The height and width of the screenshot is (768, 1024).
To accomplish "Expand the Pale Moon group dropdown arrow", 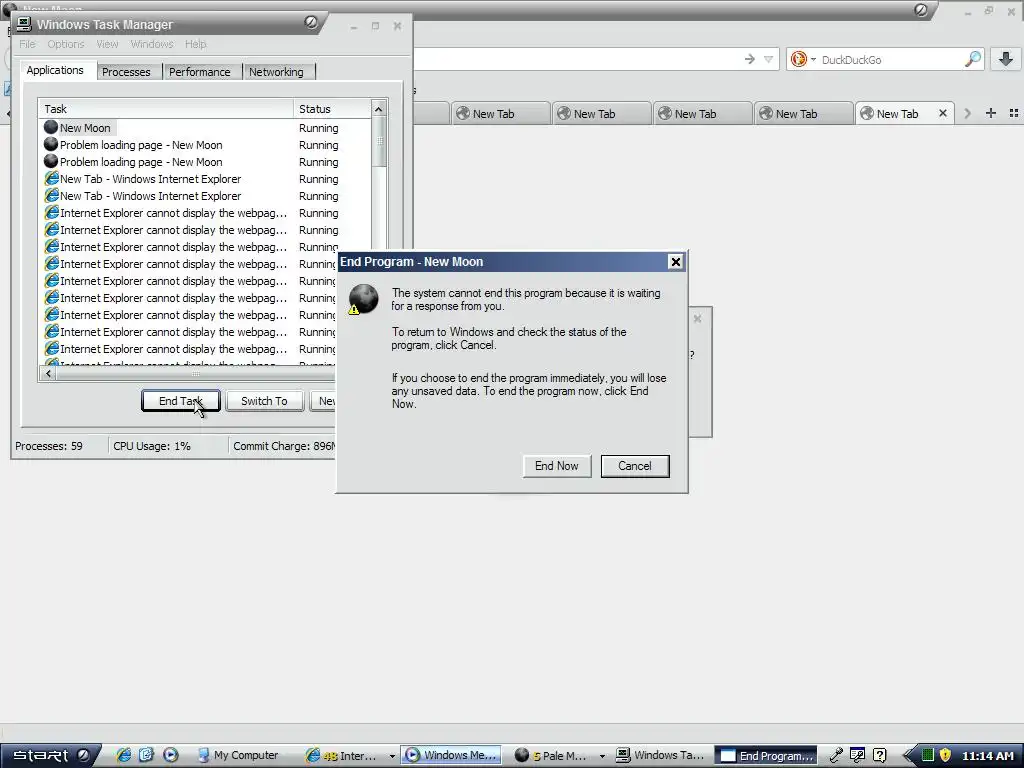I will point(602,756).
